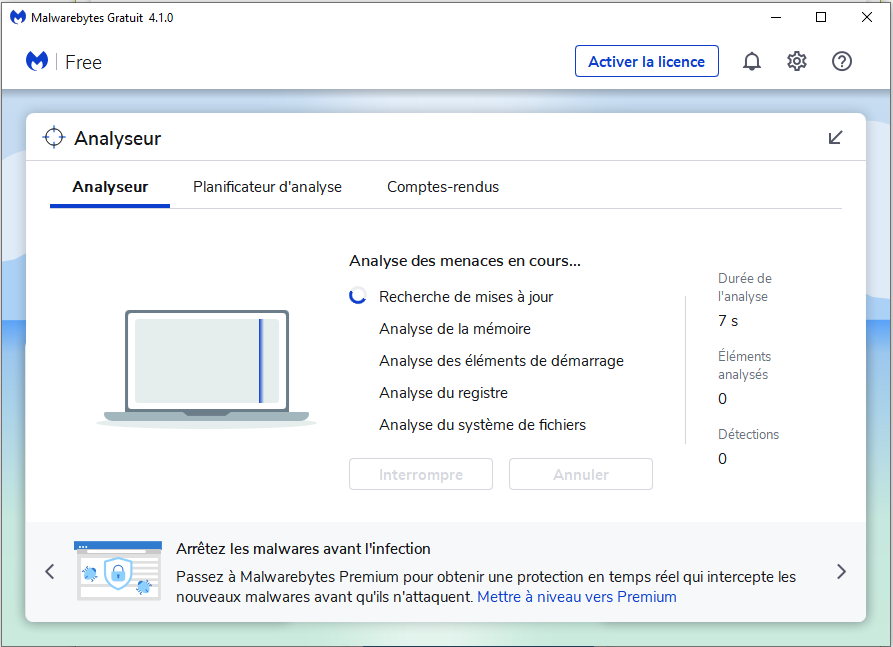Click 'Recherche de mises à jour' text
This screenshot has height=647, width=893.
point(466,297)
